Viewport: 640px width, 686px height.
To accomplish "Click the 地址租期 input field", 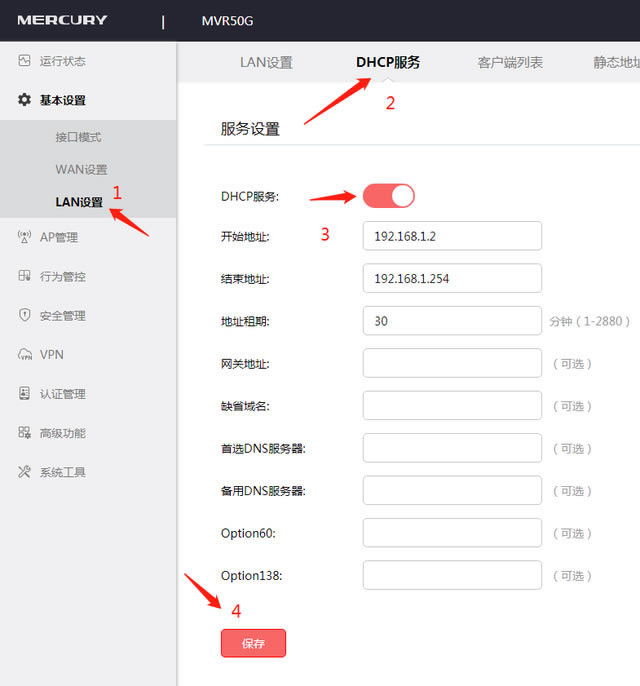I will pyautogui.click(x=452, y=321).
